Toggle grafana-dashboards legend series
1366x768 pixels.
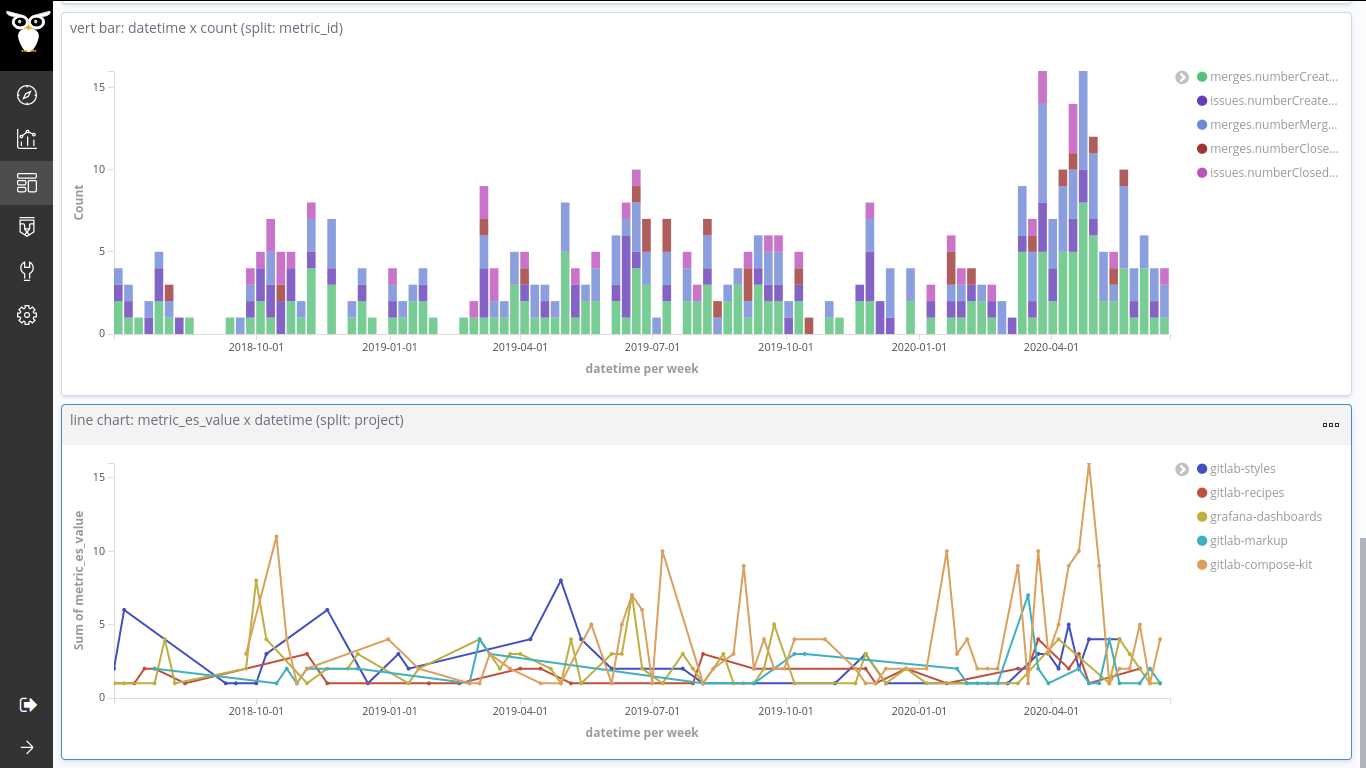coord(1259,517)
